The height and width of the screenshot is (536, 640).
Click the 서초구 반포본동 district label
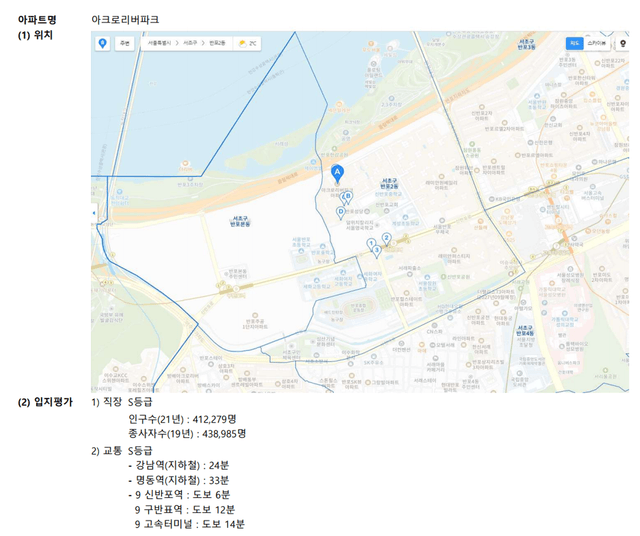240,221
